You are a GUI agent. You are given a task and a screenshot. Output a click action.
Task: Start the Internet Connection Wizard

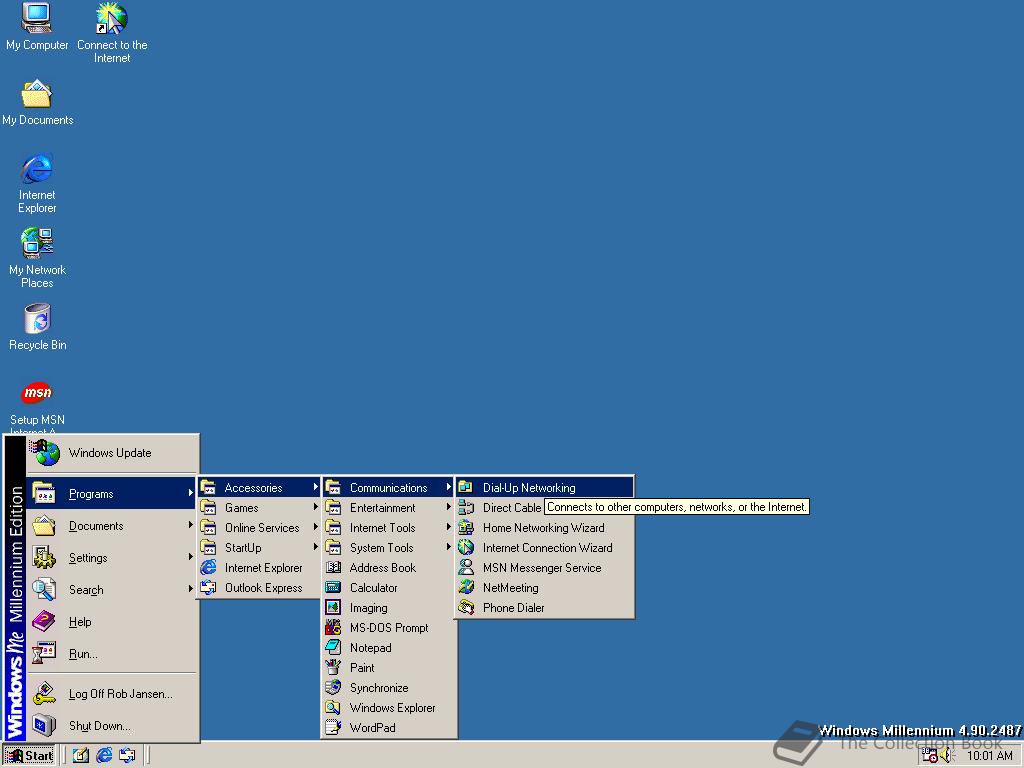(545, 547)
